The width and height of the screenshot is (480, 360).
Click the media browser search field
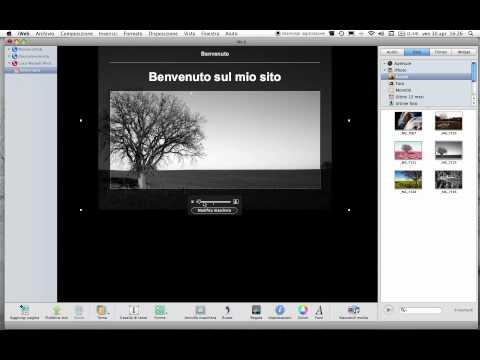421,310
